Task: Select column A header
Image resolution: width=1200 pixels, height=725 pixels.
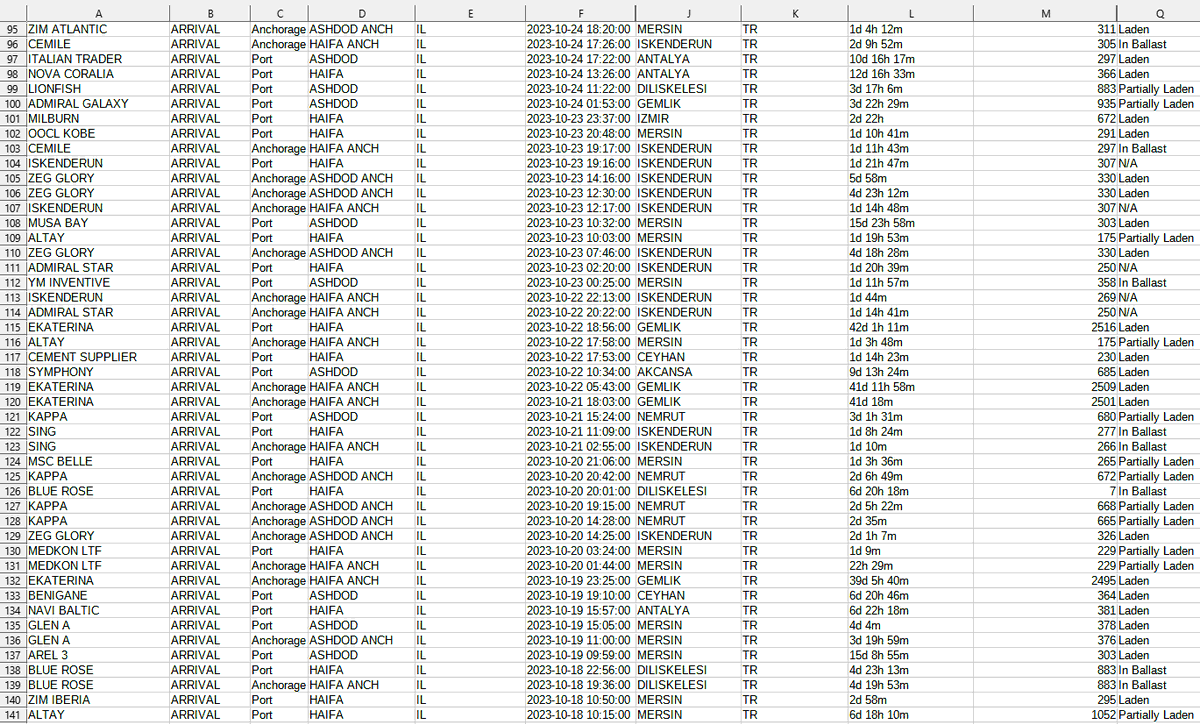Action: [x=97, y=13]
